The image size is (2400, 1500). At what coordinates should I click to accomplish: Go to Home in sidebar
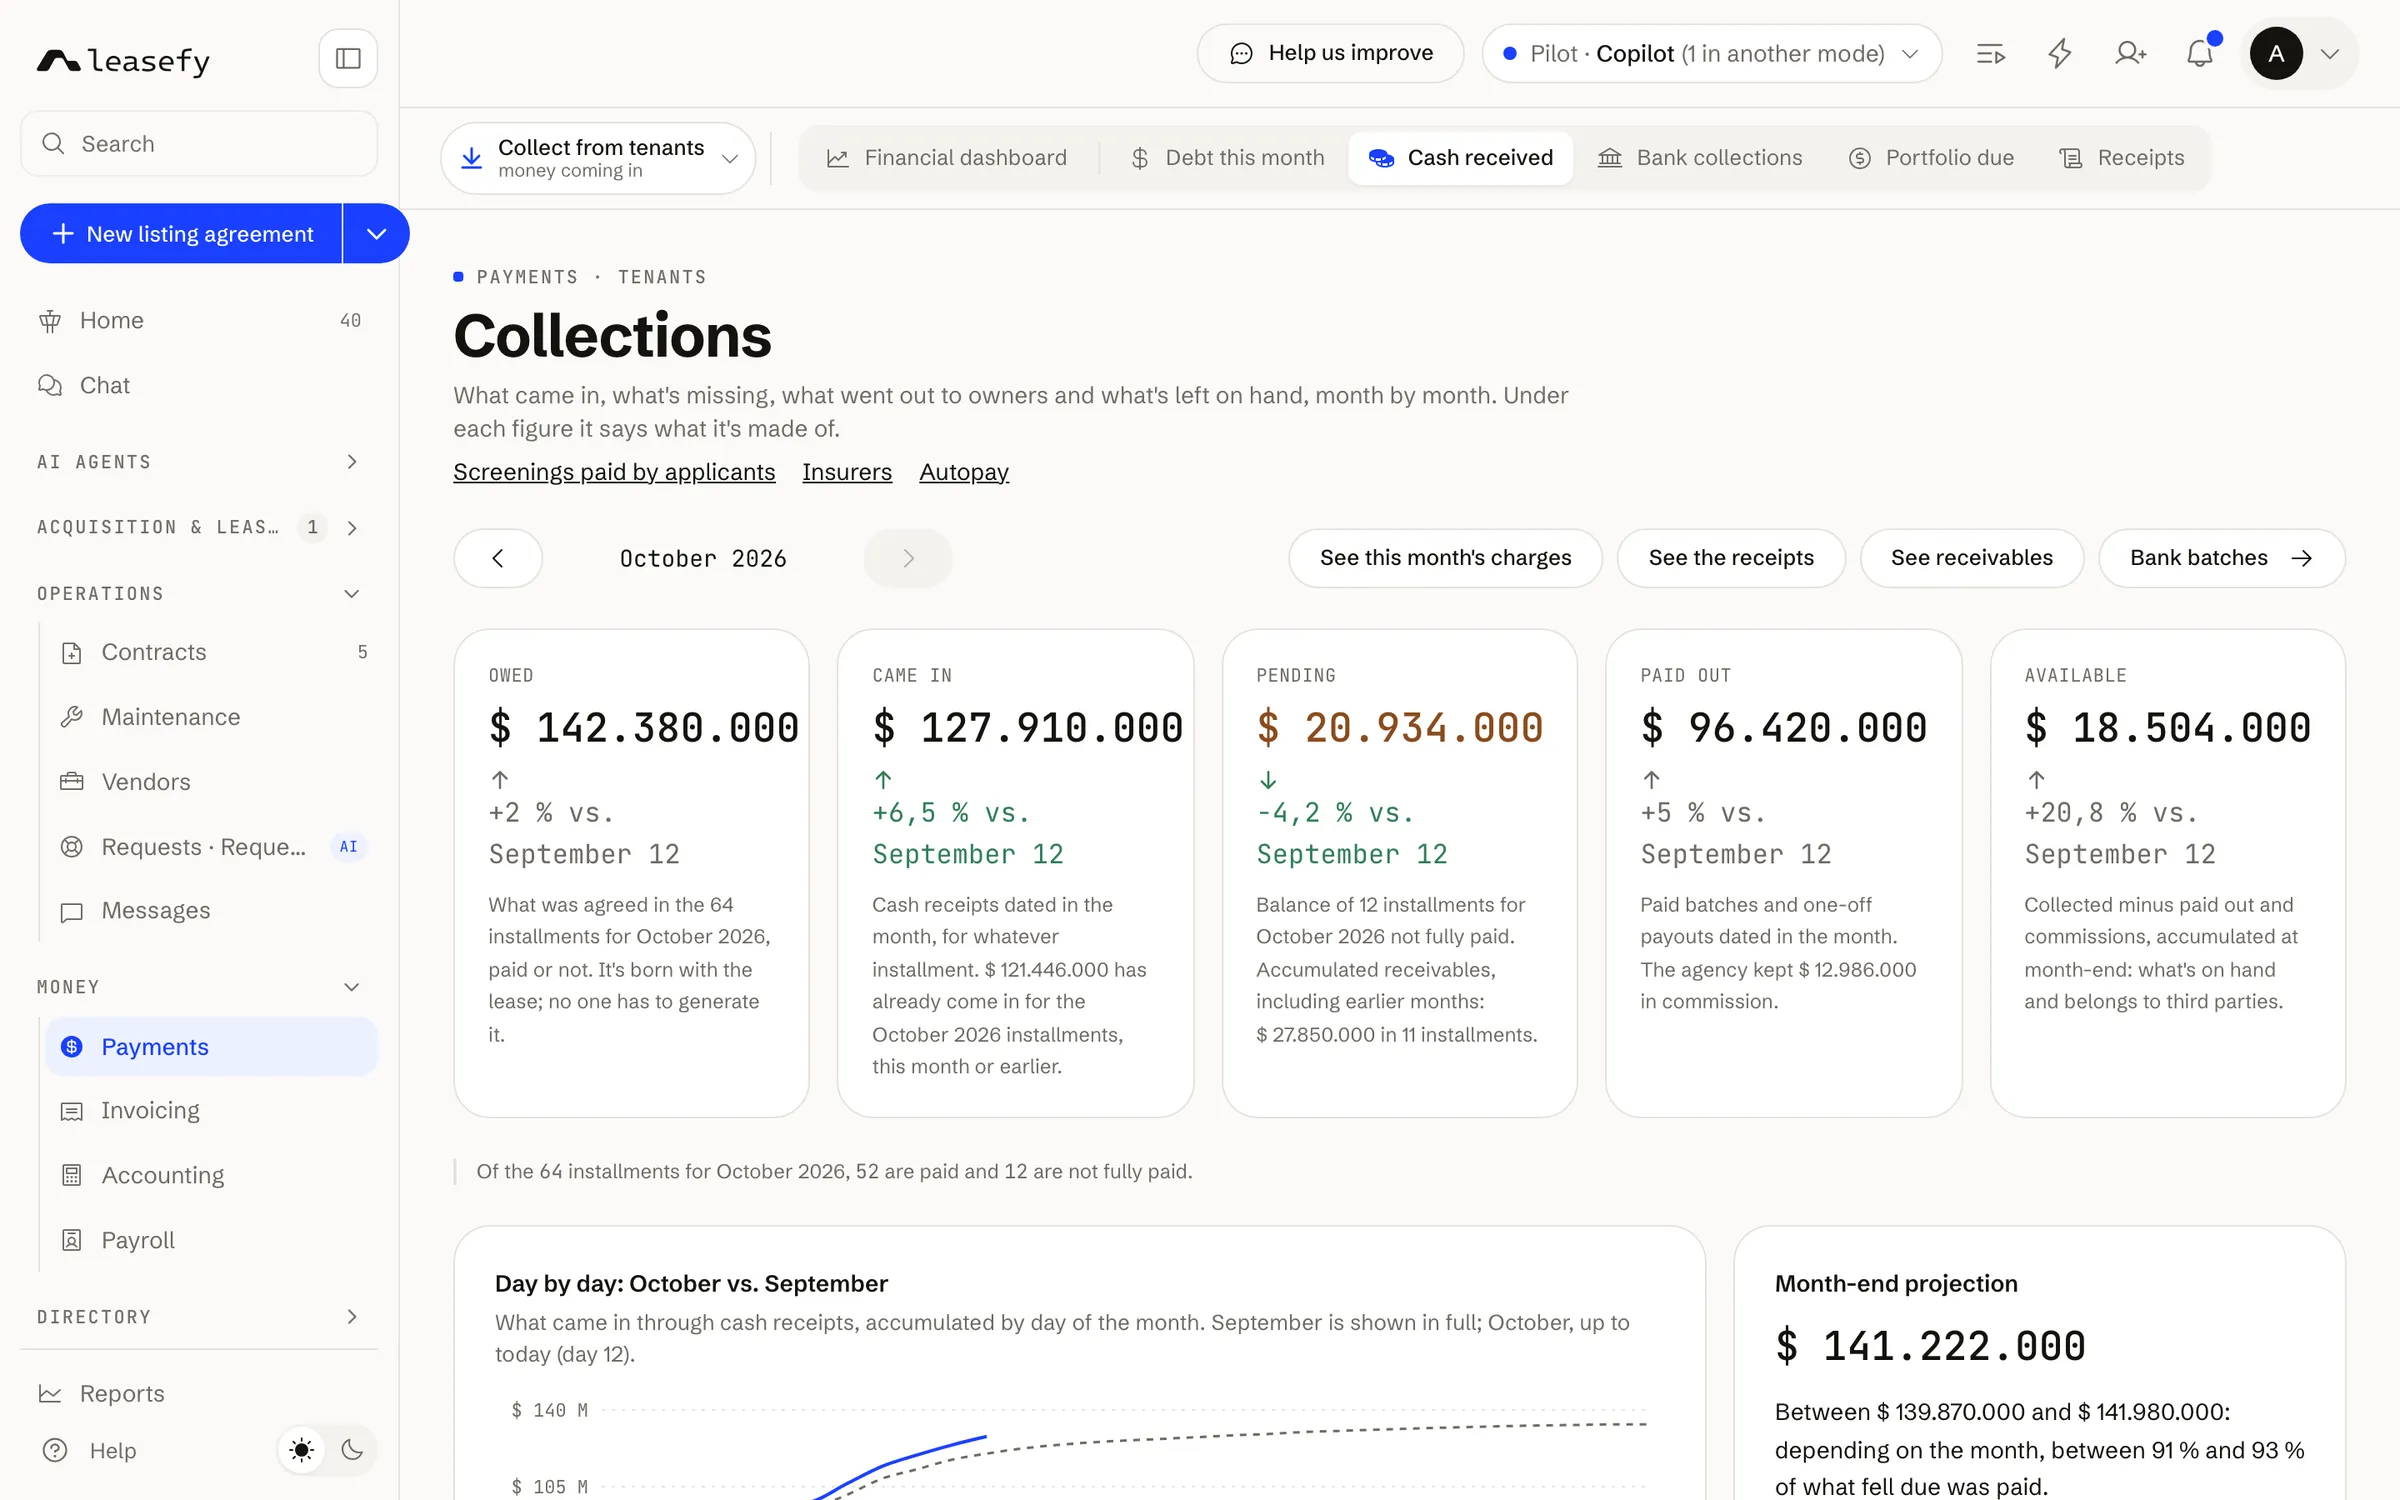[199, 320]
